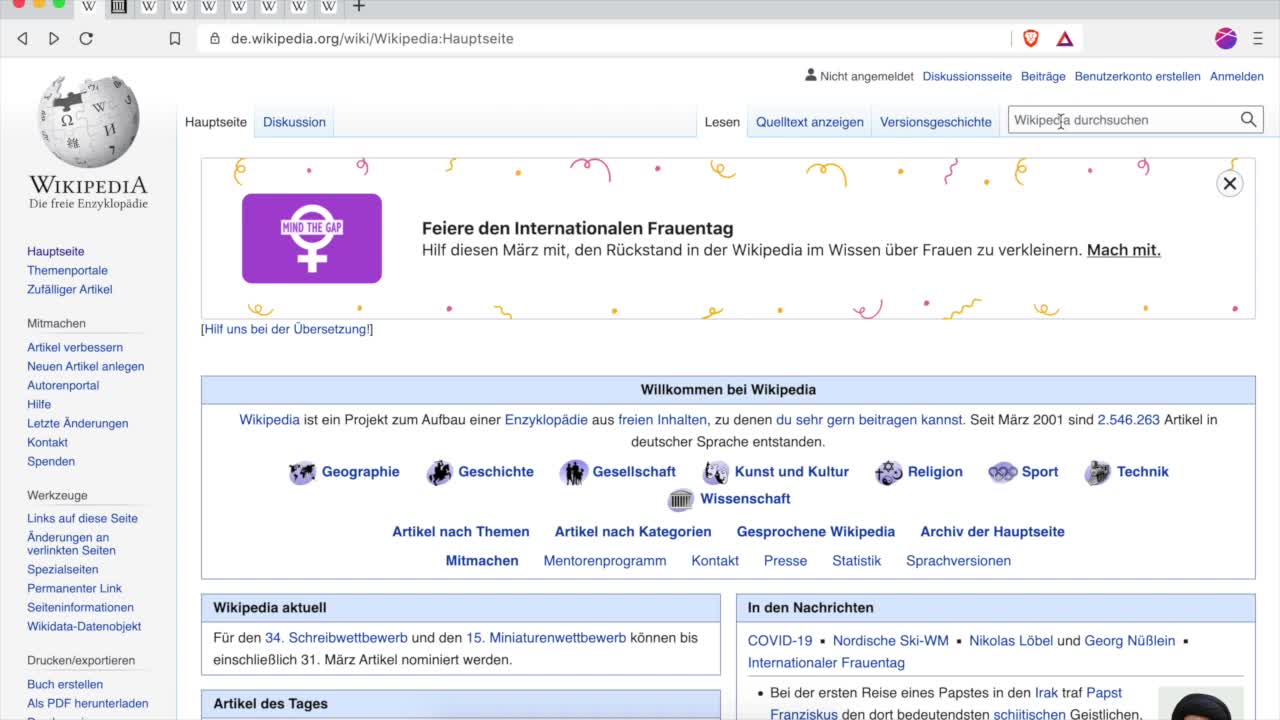Open Letzte Änderungen in sidebar
Image resolution: width=1280 pixels, height=720 pixels.
(77, 423)
